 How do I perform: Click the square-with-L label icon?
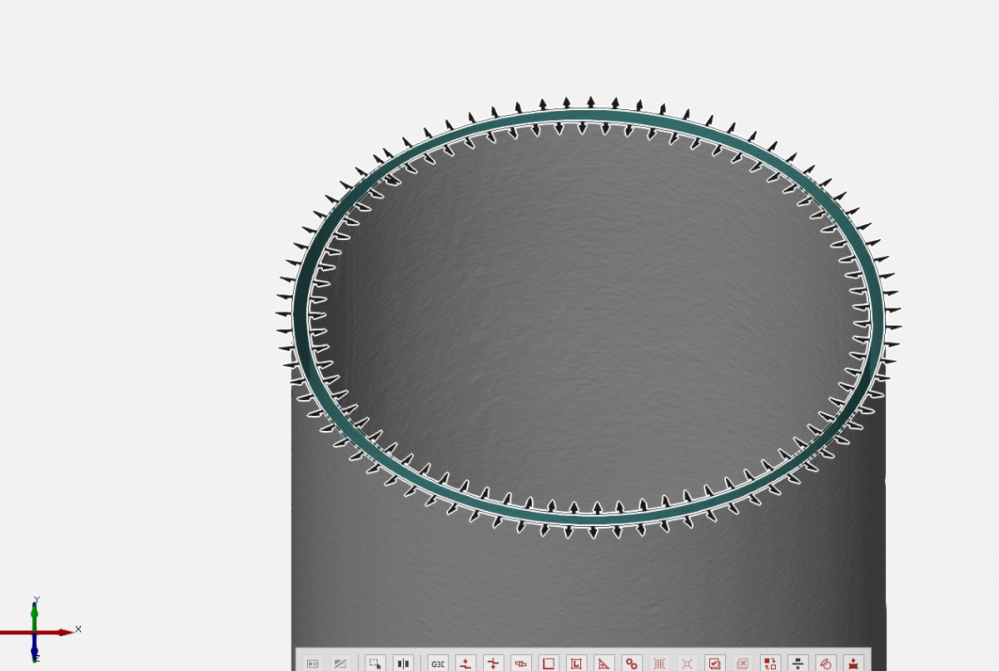click(x=578, y=660)
